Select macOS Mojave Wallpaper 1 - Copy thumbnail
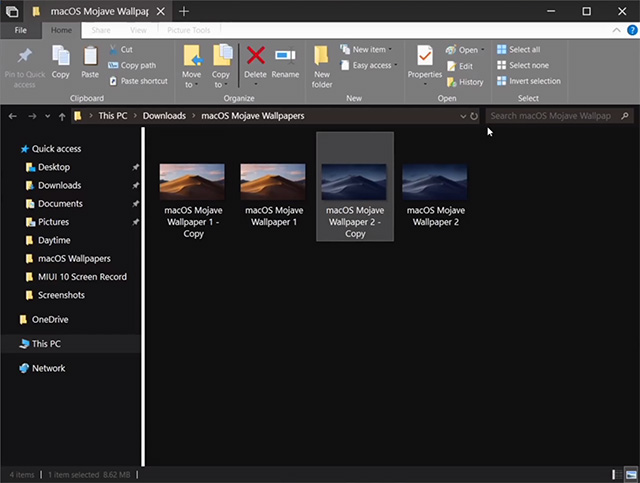 pos(192,182)
